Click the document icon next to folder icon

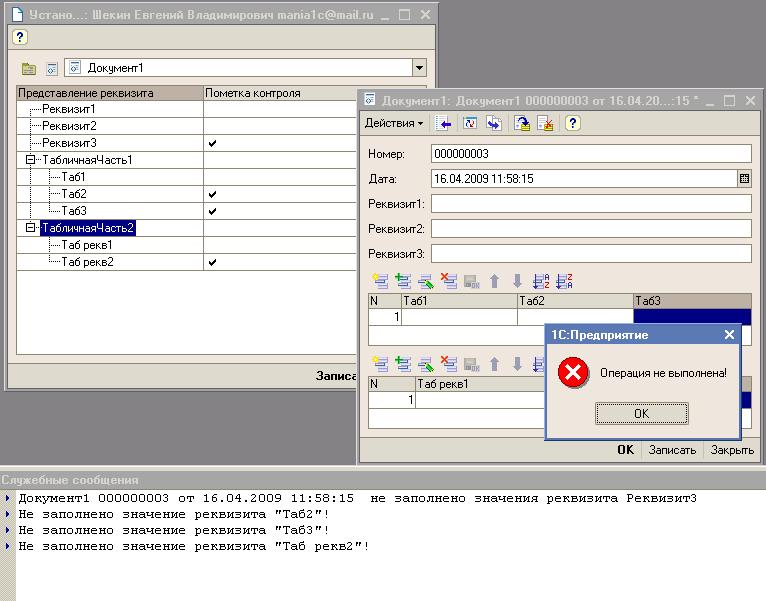pyautogui.click(x=52, y=68)
